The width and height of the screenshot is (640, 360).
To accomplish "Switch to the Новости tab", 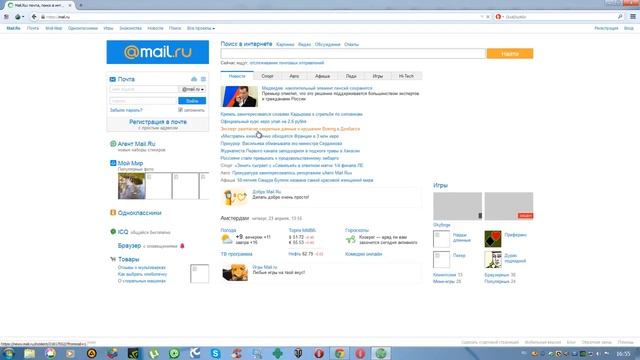I will [x=237, y=76].
